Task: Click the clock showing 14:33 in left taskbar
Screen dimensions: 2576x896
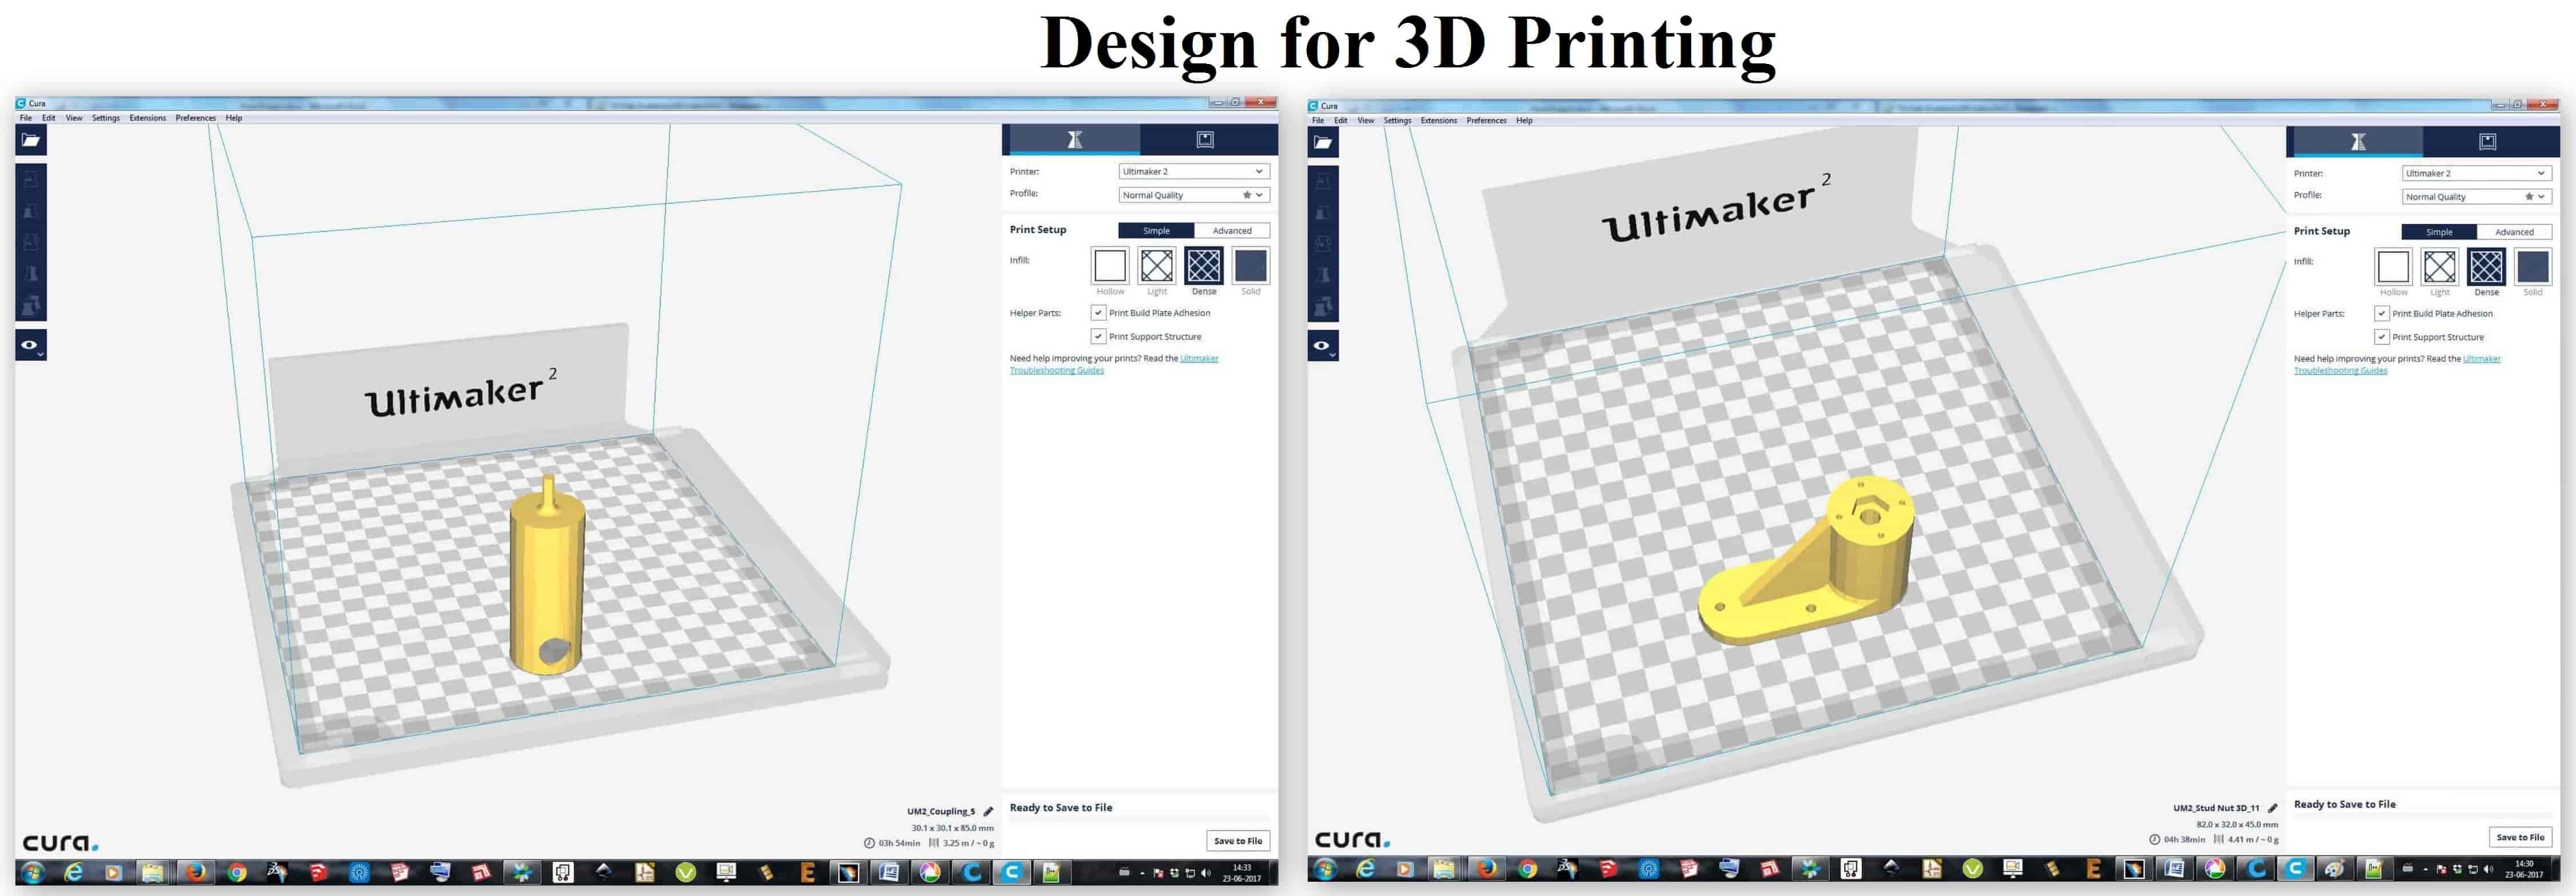Action: pos(1241,873)
